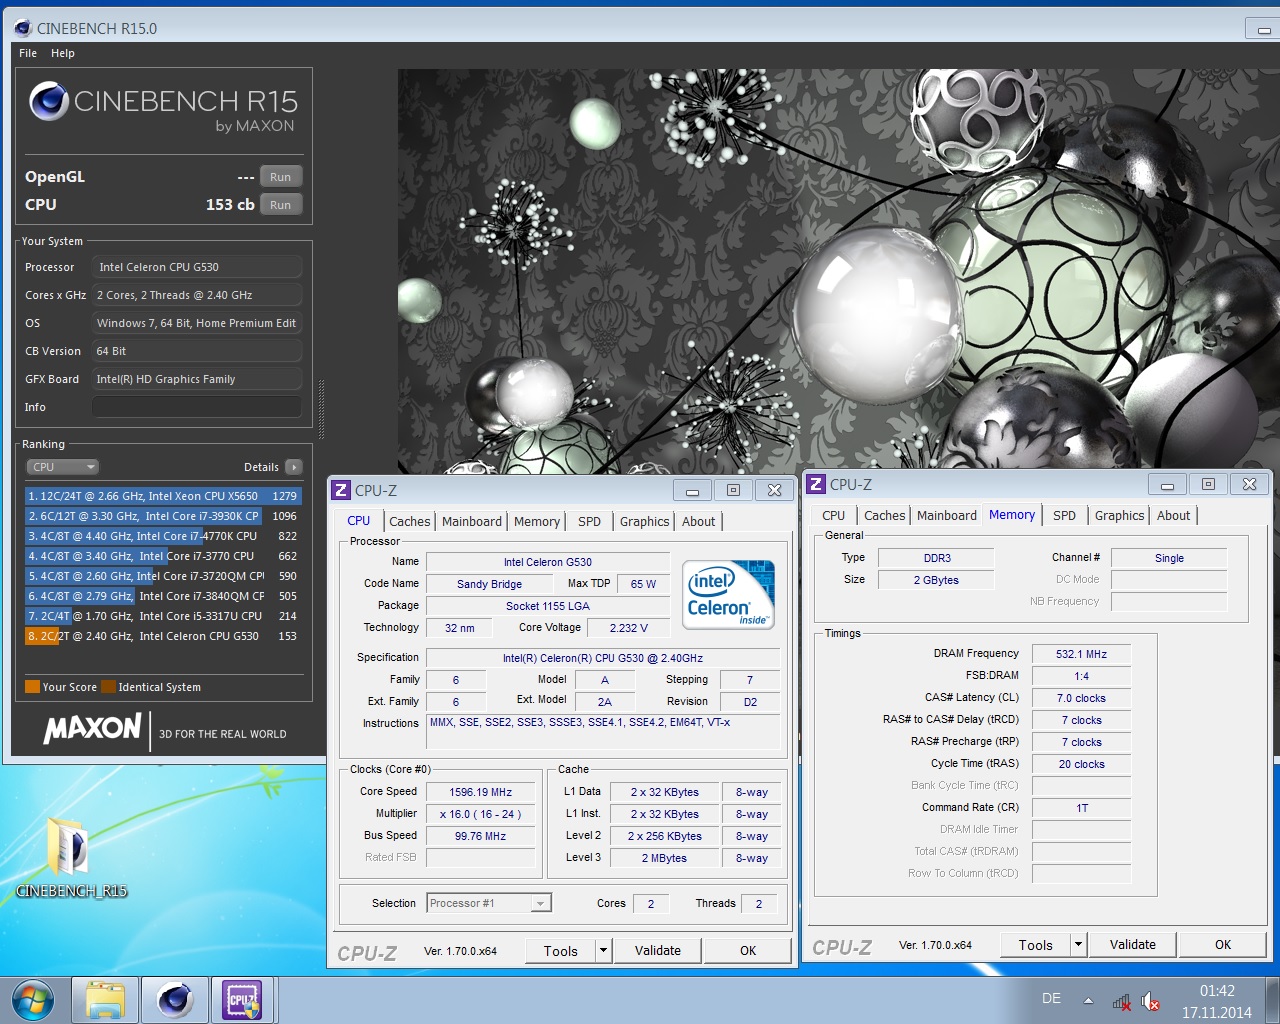This screenshot has width=1280, height=1024.
Task: Click the muted volume tray icon
Action: pyautogui.click(x=1151, y=1001)
